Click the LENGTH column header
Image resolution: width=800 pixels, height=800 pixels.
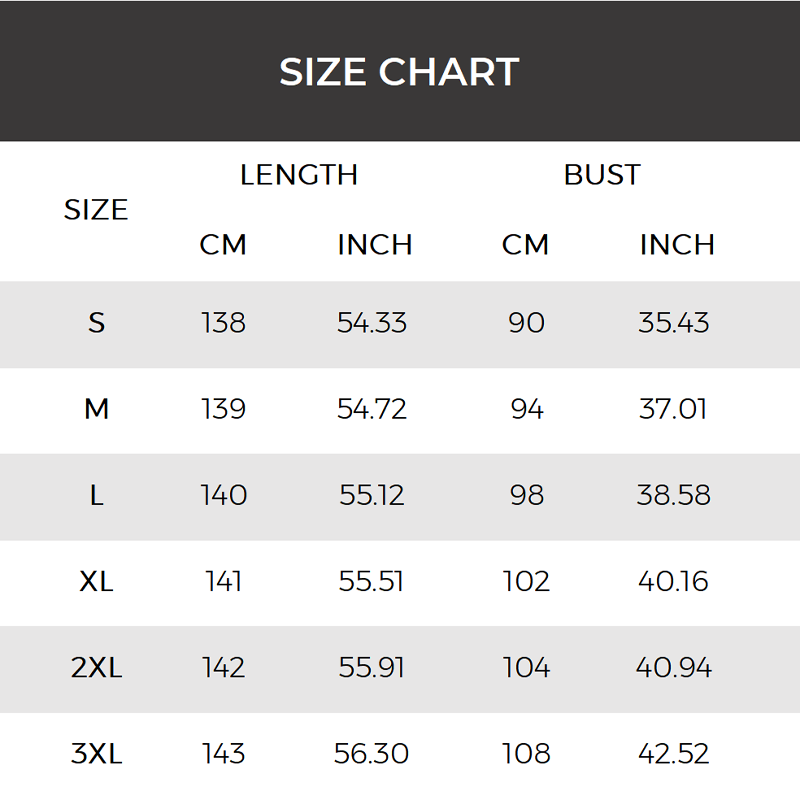299,175
